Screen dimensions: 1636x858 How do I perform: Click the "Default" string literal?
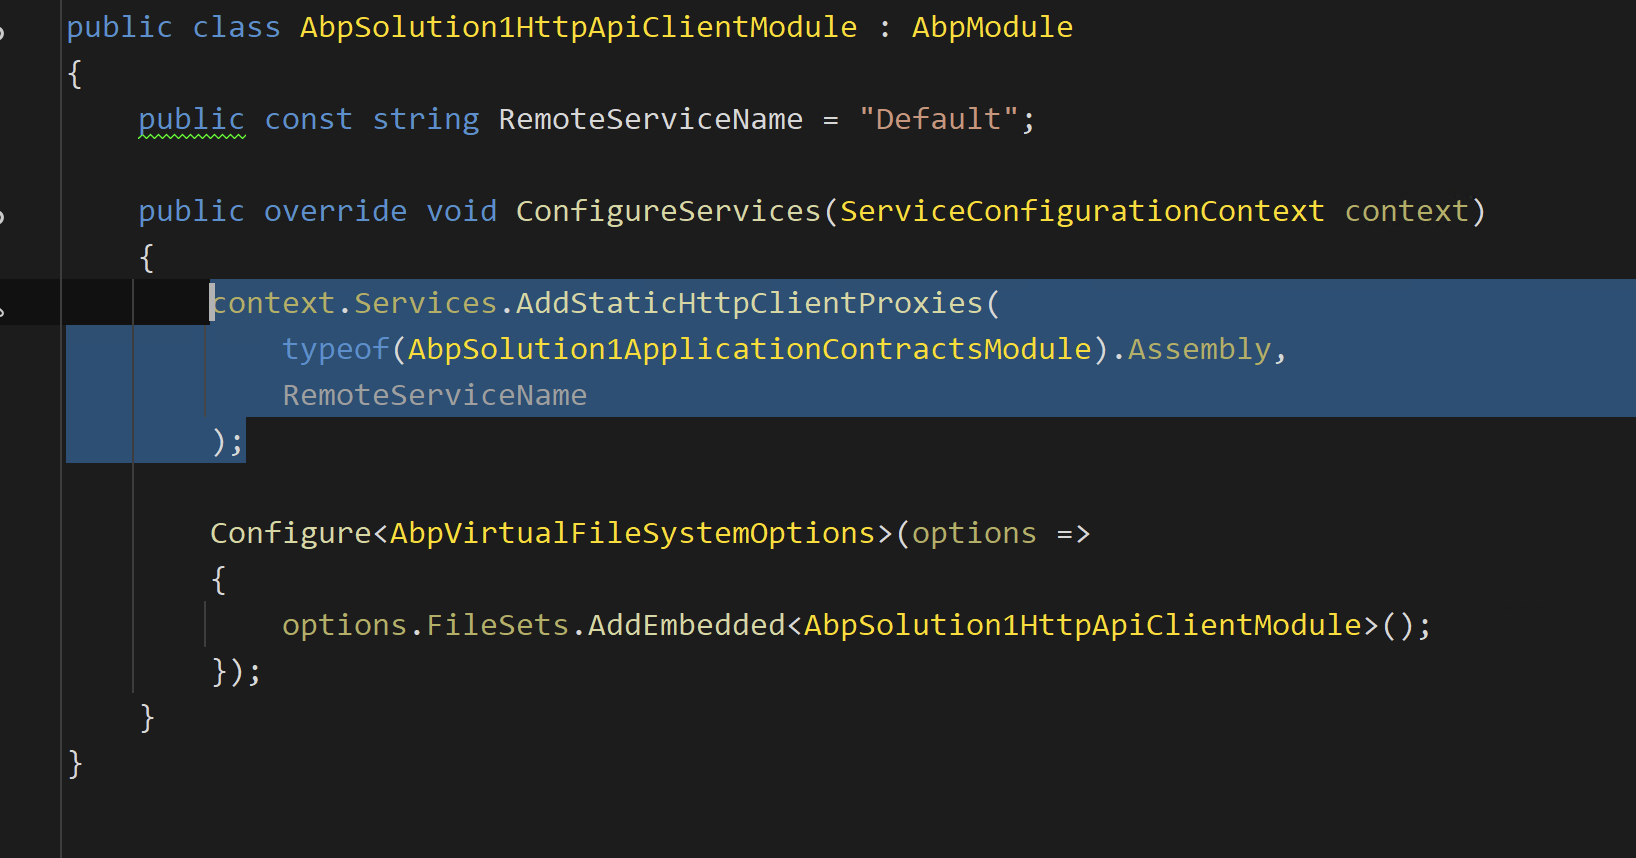(938, 119)
